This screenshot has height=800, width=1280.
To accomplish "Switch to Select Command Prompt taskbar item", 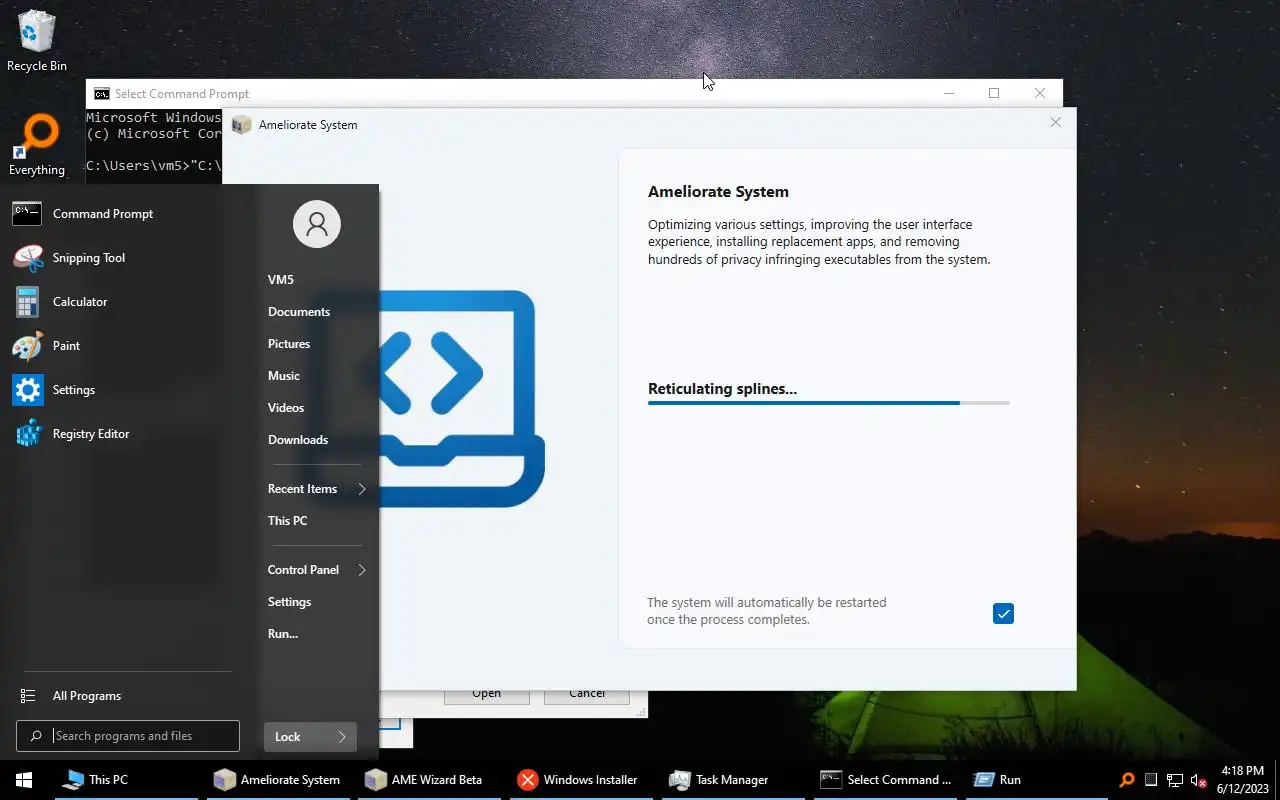I will [886, 780].
